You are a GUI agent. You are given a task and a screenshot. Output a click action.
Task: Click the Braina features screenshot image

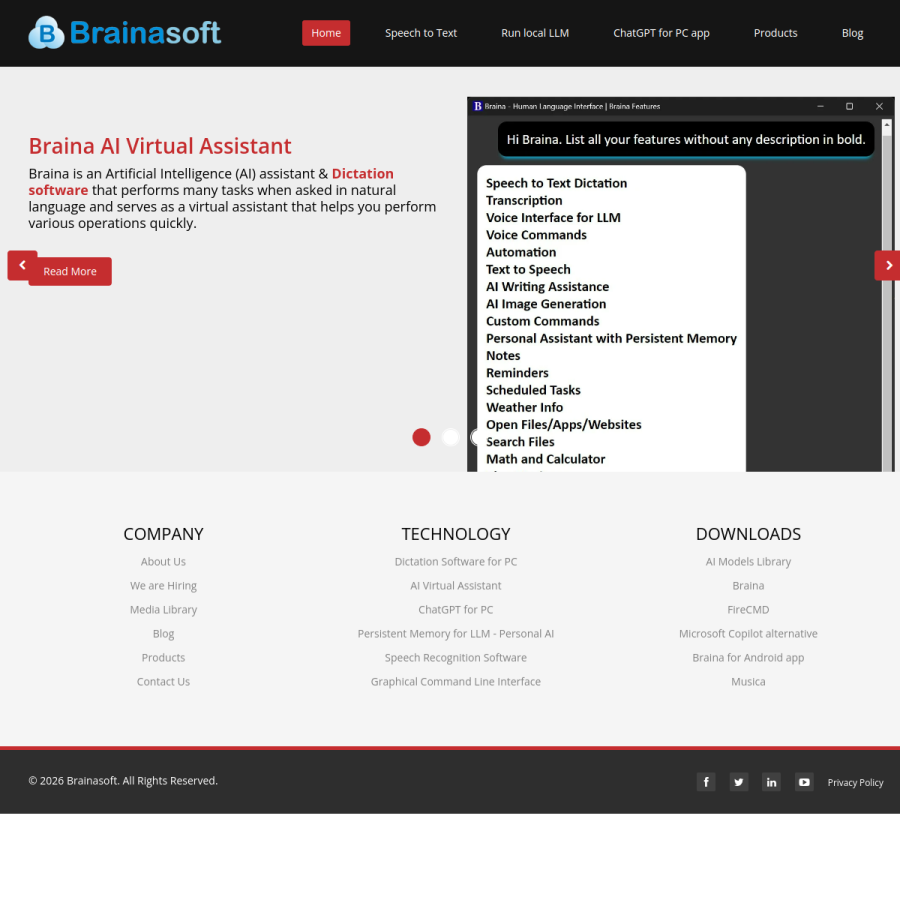[x=681, y=284]
